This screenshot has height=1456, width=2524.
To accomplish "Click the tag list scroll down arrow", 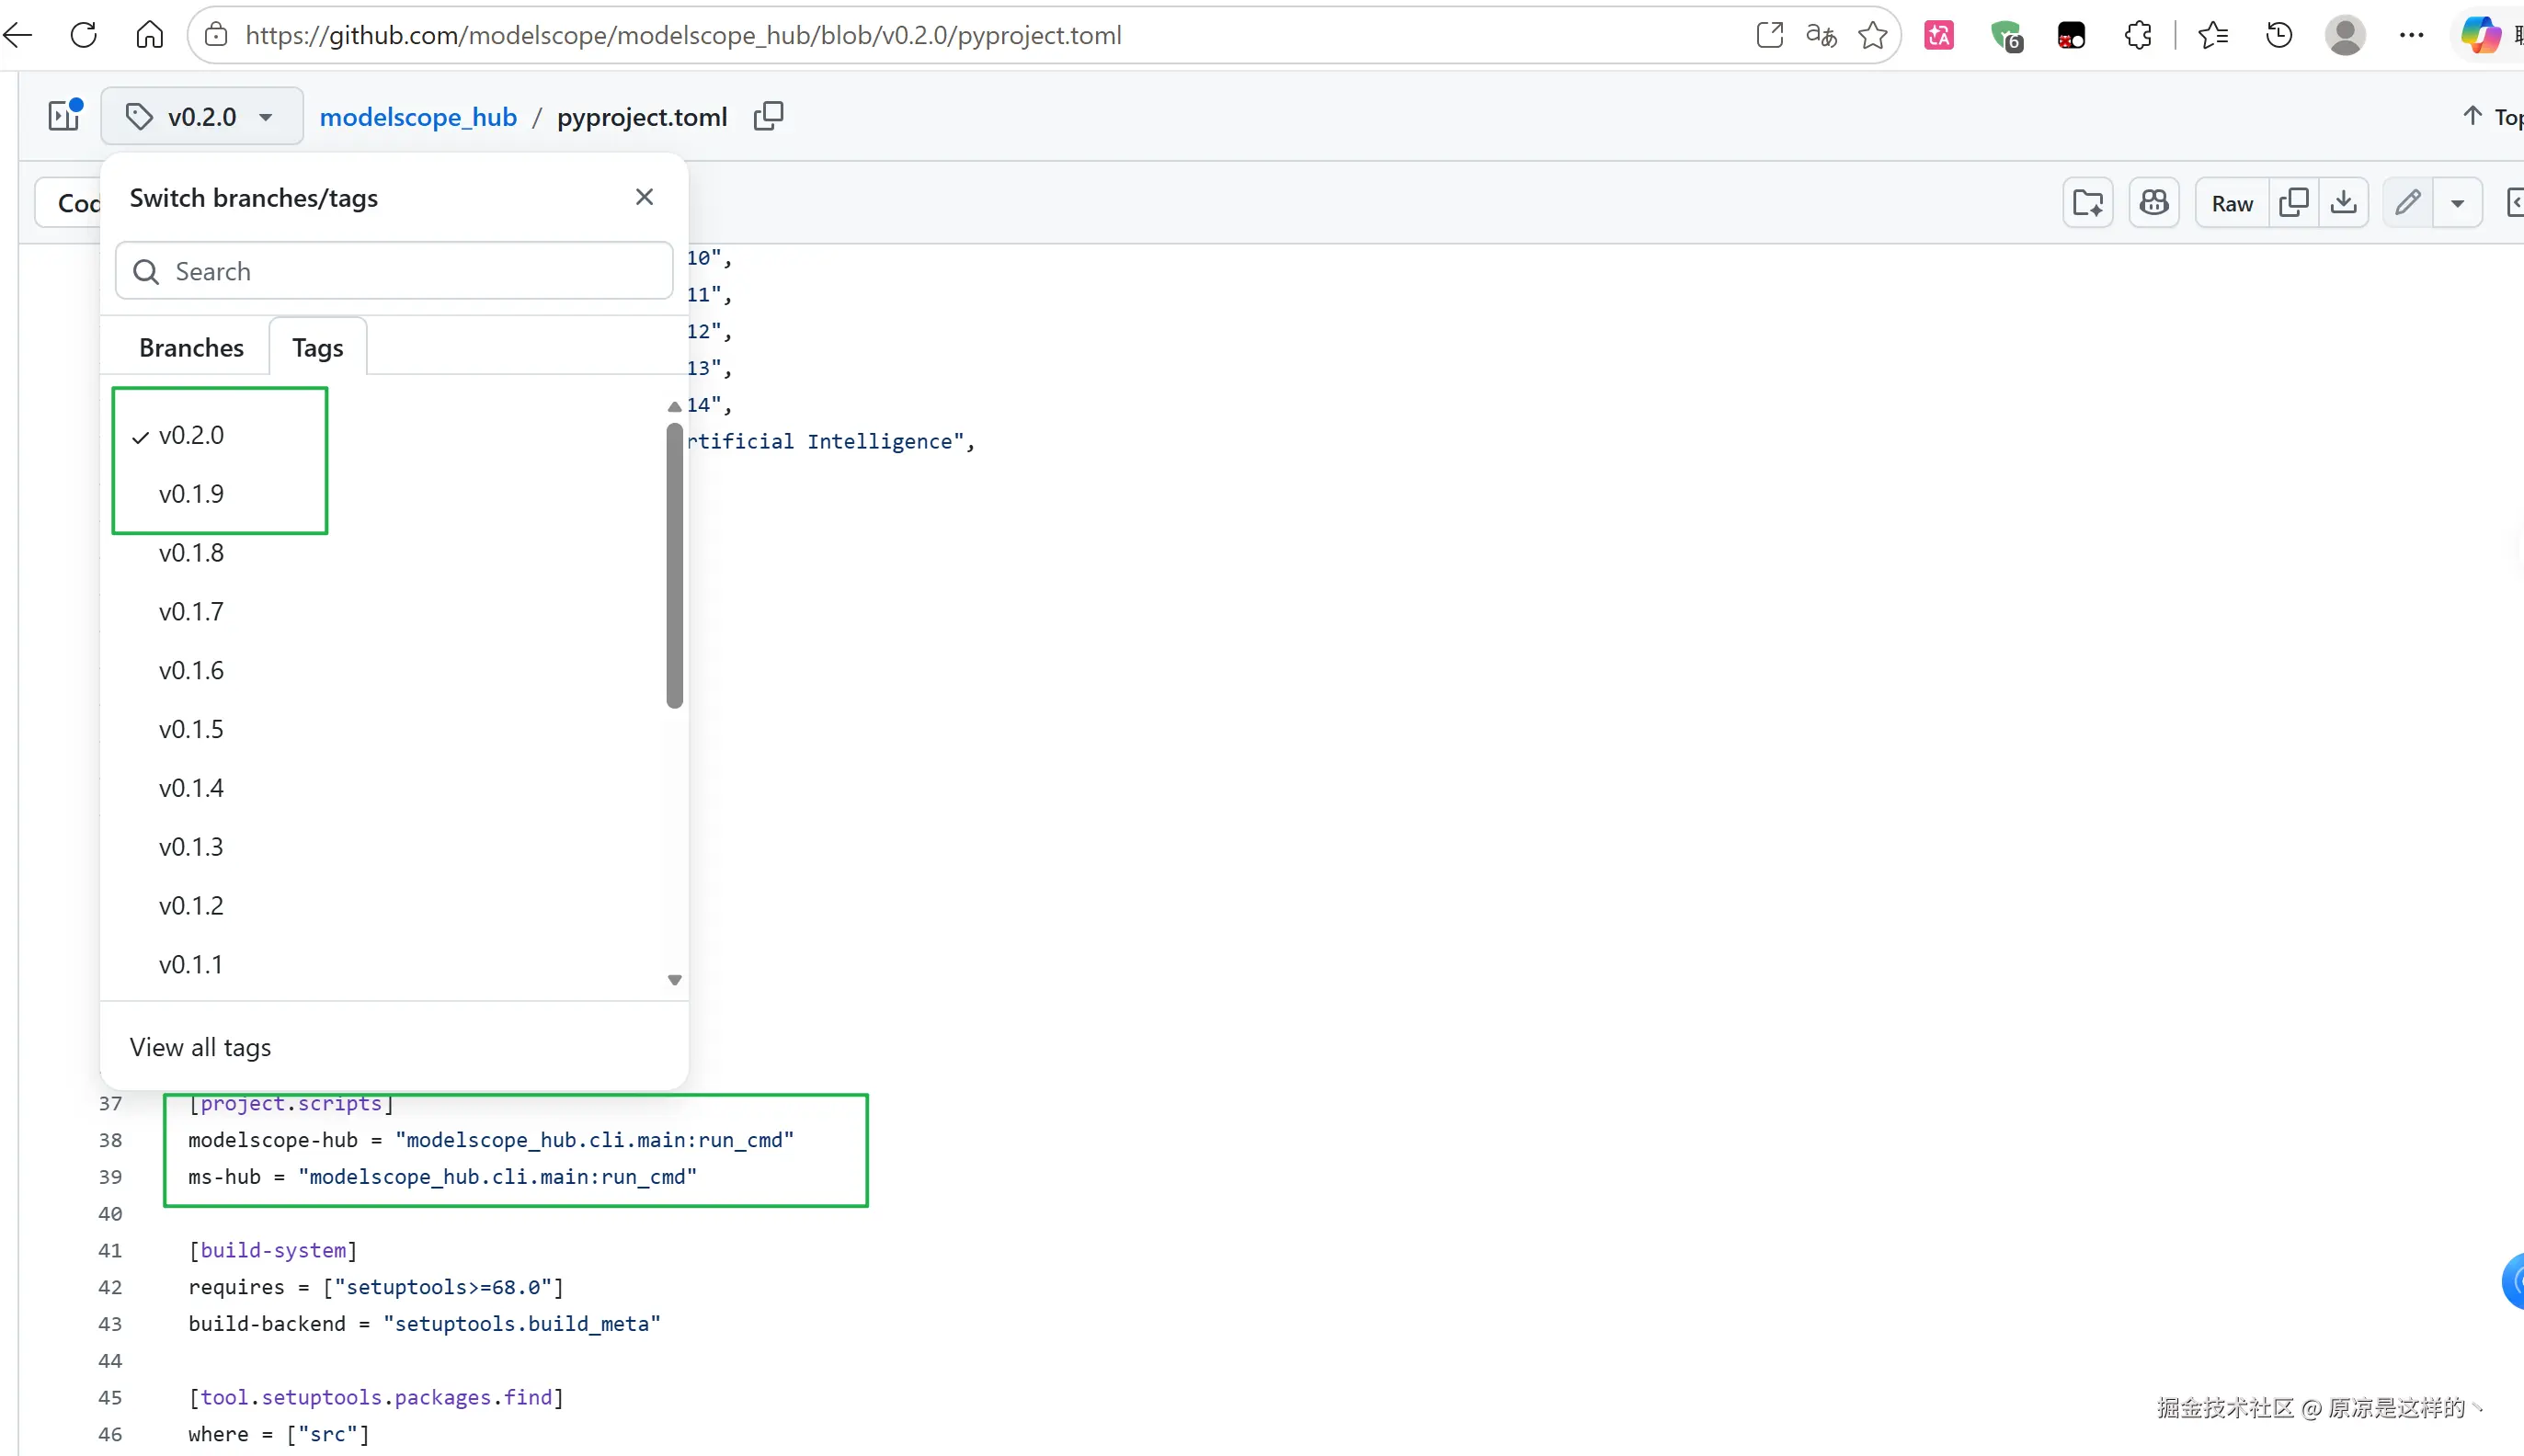I will pos(675,981).
